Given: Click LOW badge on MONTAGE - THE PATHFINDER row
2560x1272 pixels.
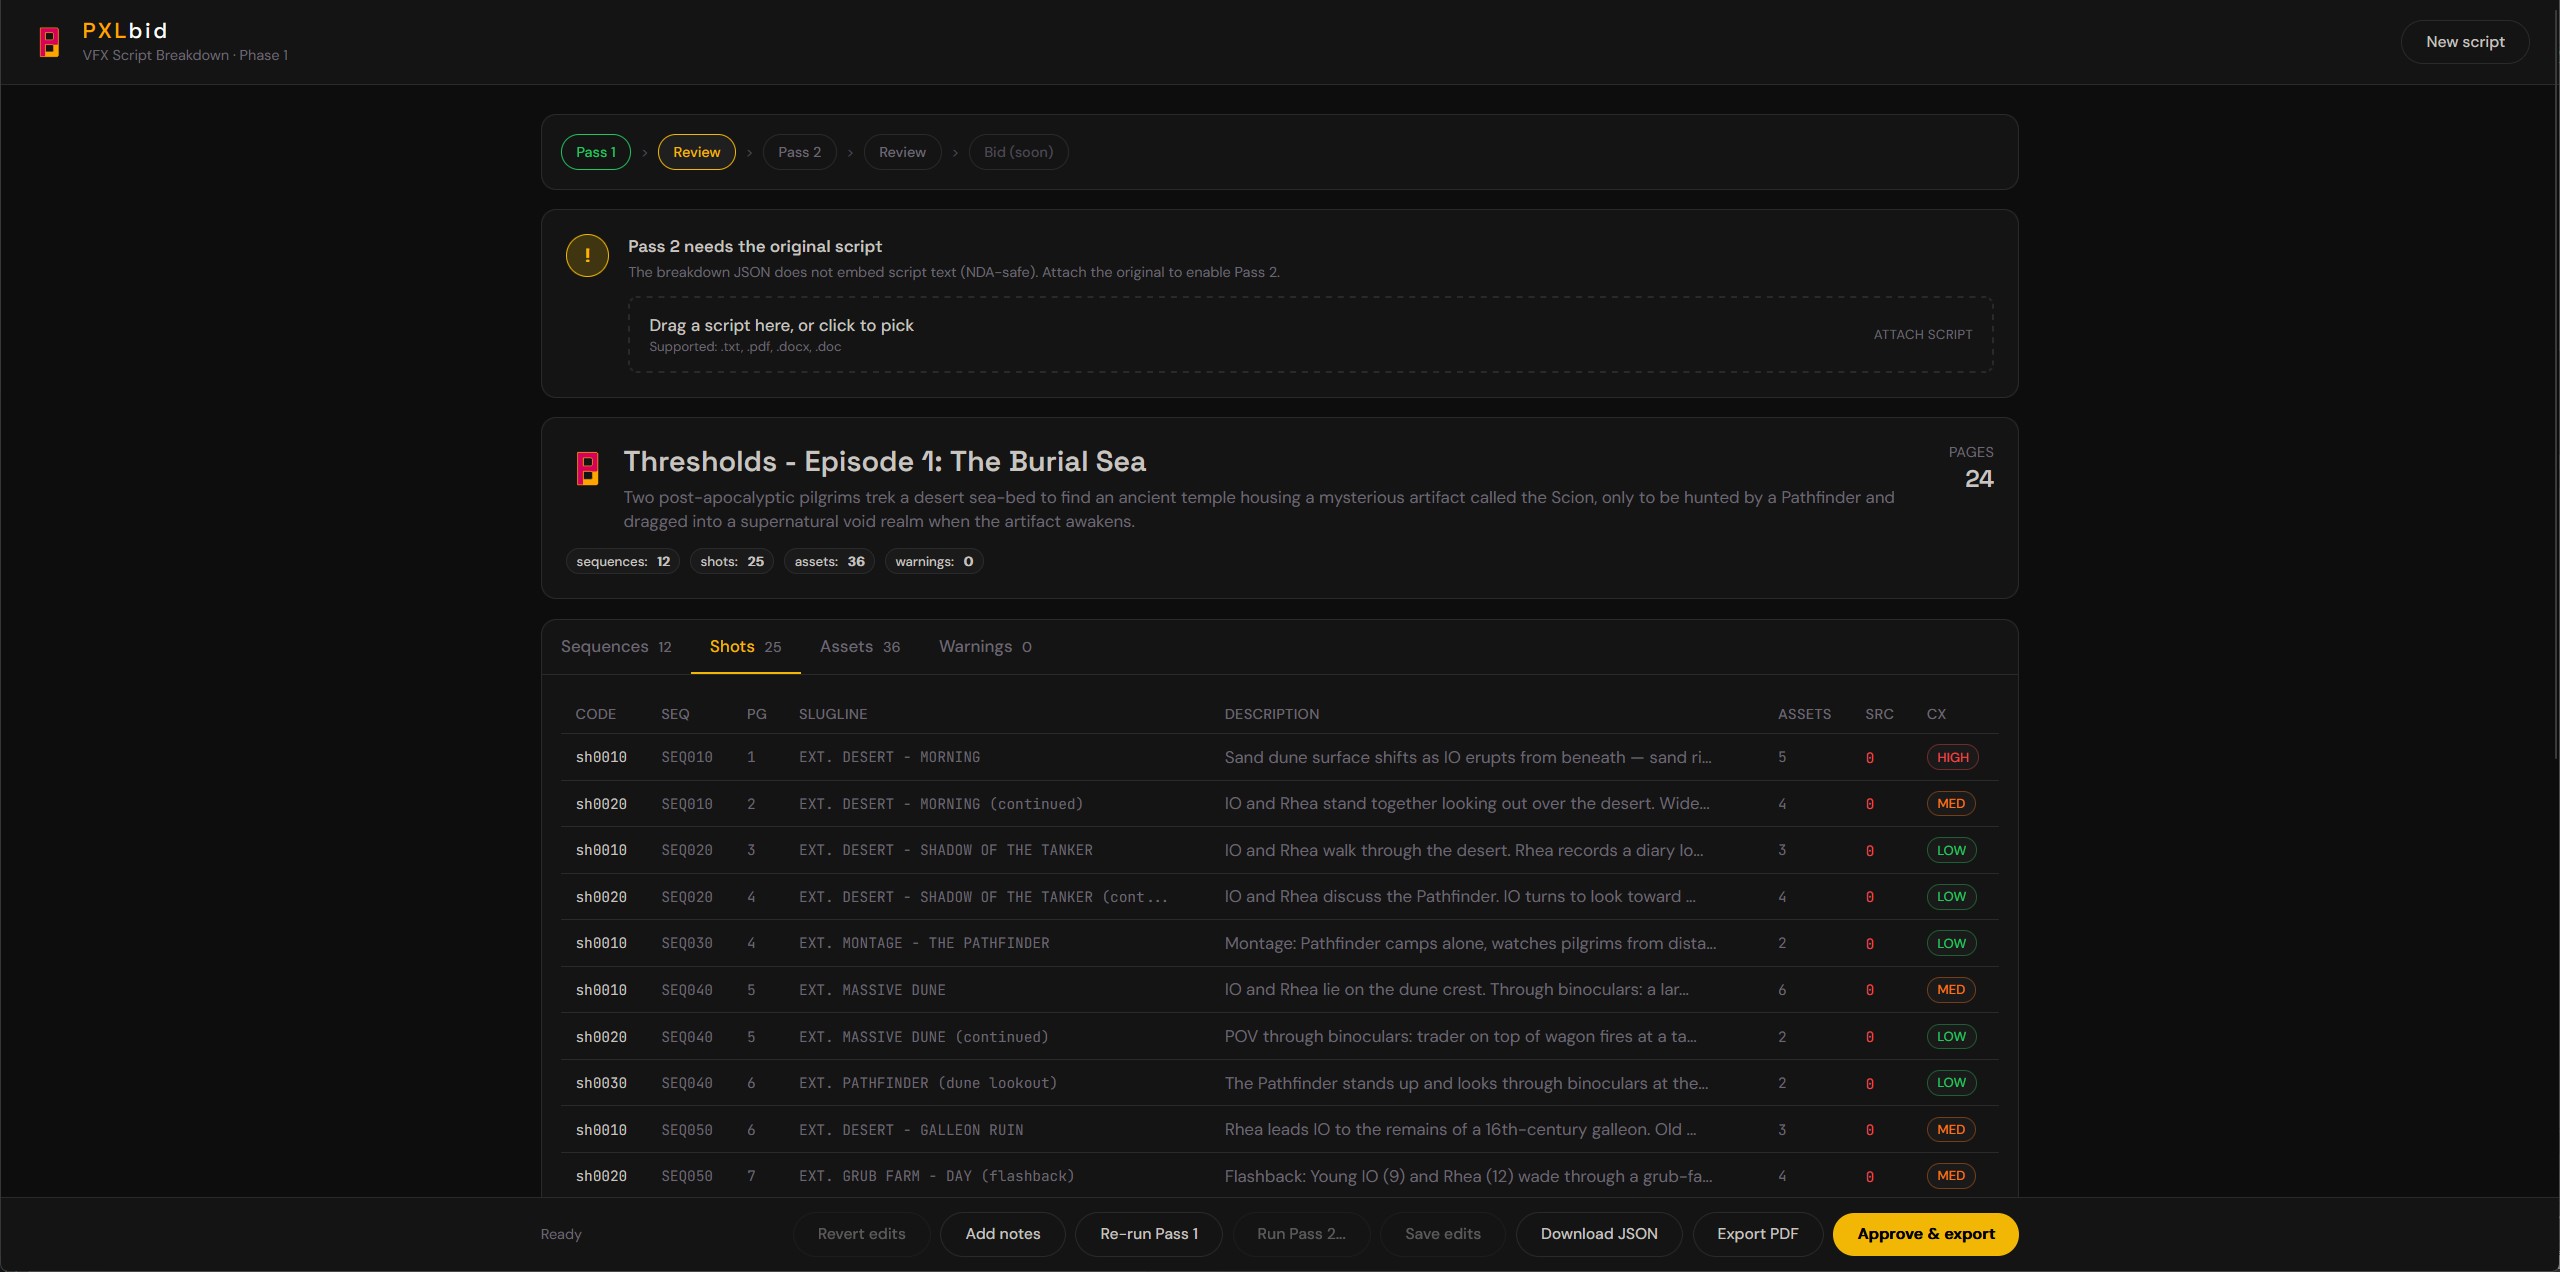Looking at the screenshot, I should point(1951,944).
